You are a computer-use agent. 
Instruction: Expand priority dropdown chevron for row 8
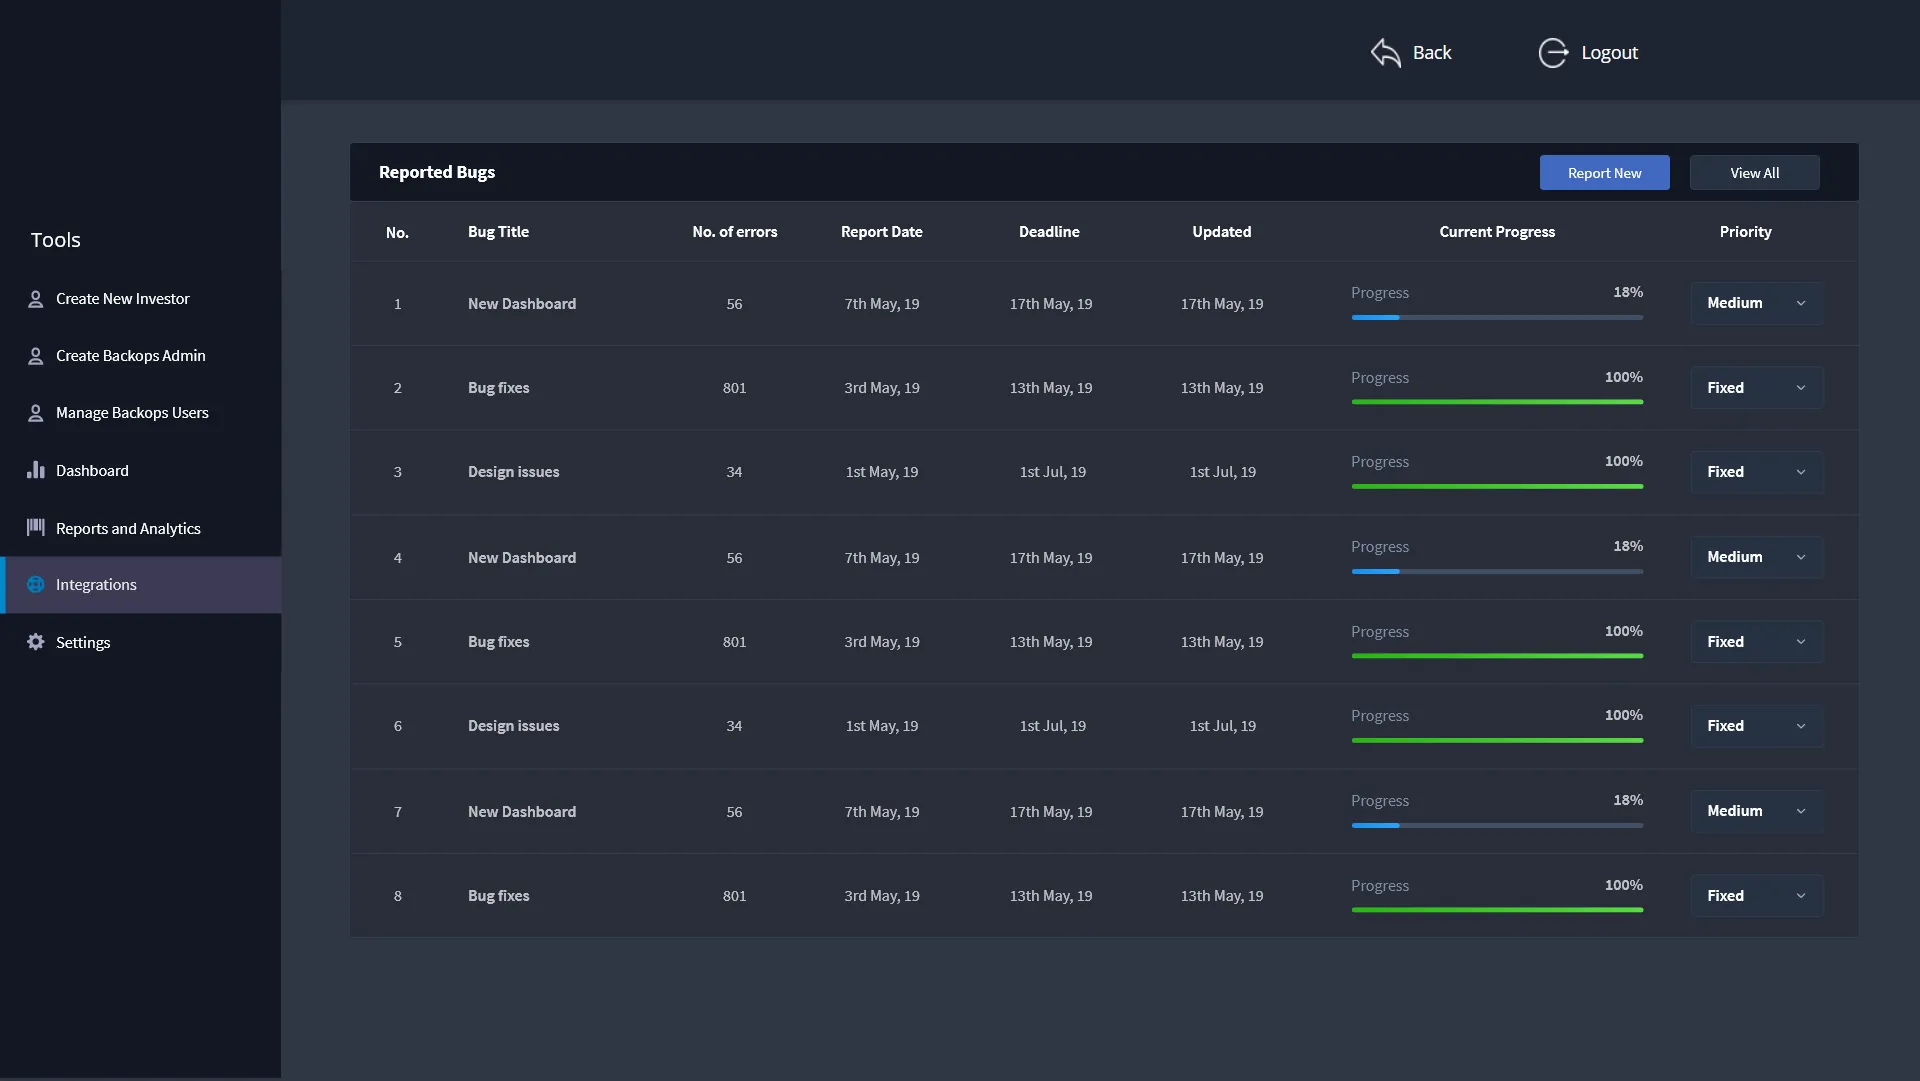1800,896
